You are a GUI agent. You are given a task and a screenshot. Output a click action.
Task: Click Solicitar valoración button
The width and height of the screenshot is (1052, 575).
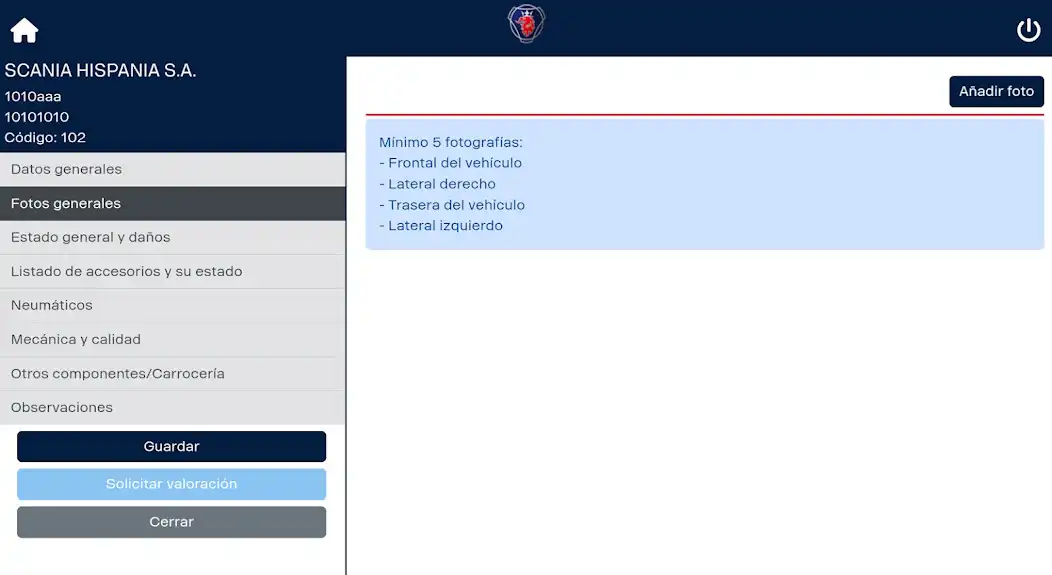point(172,484)
